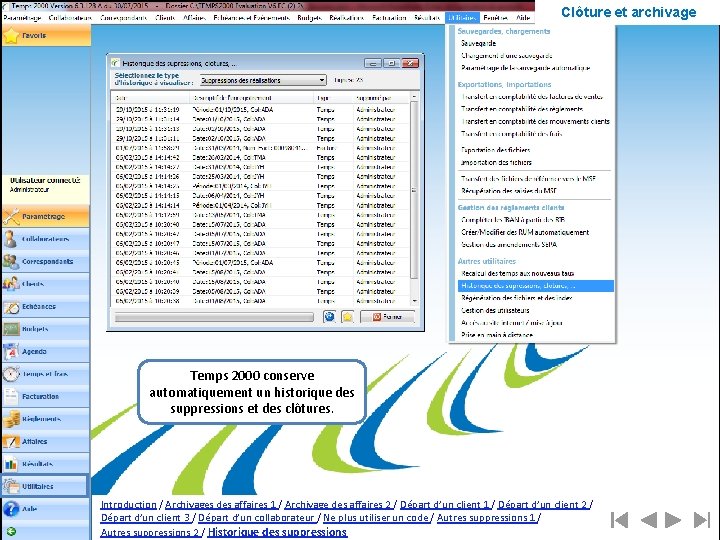Open the Budgets menu in the menu bar
Screen dimensions: 720x540
pyautogui.click(x=309, y=17)
